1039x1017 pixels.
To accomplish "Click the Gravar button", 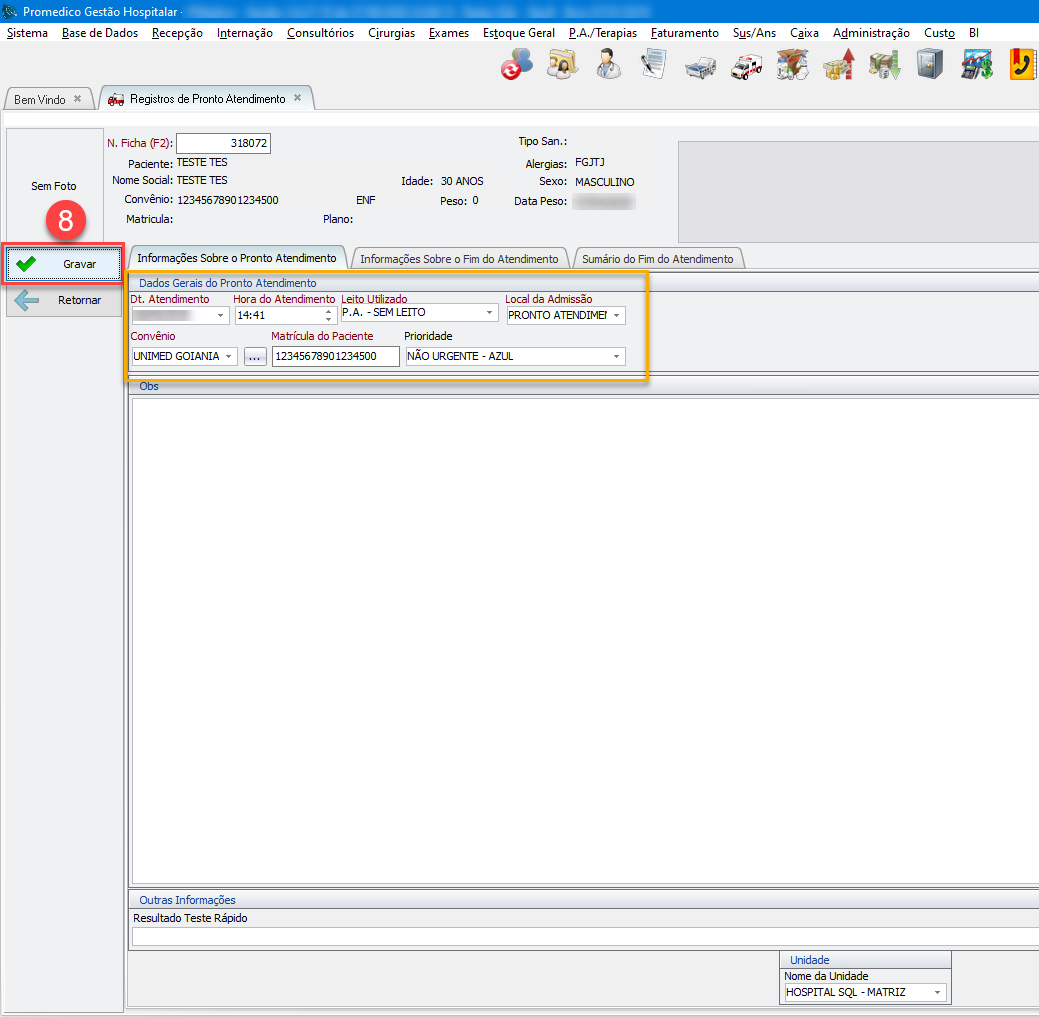I will (x=64, y=264).
